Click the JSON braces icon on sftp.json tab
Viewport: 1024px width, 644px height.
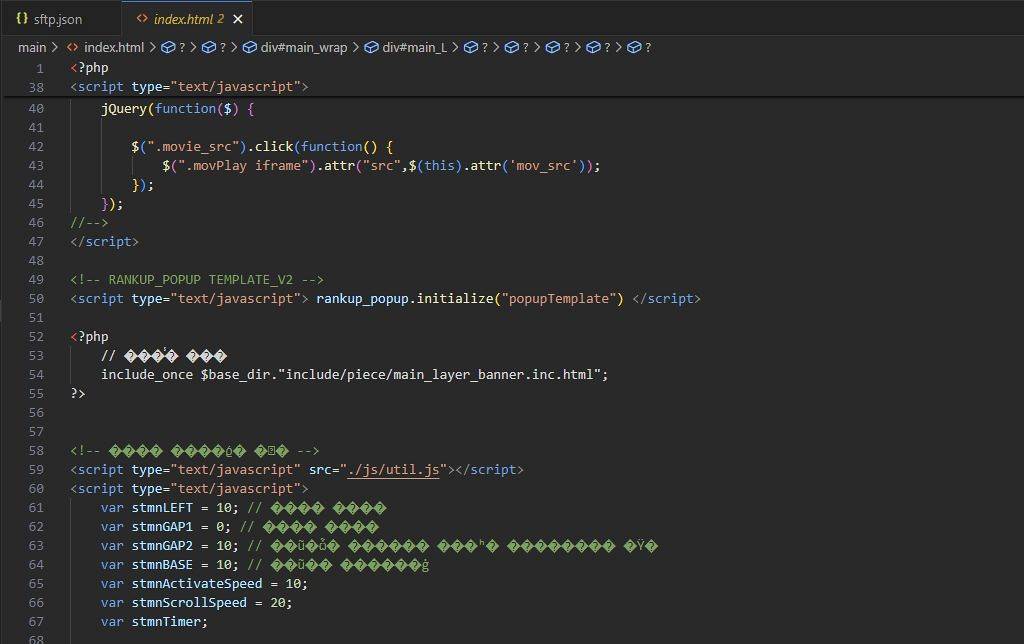[x=22, y=18]
